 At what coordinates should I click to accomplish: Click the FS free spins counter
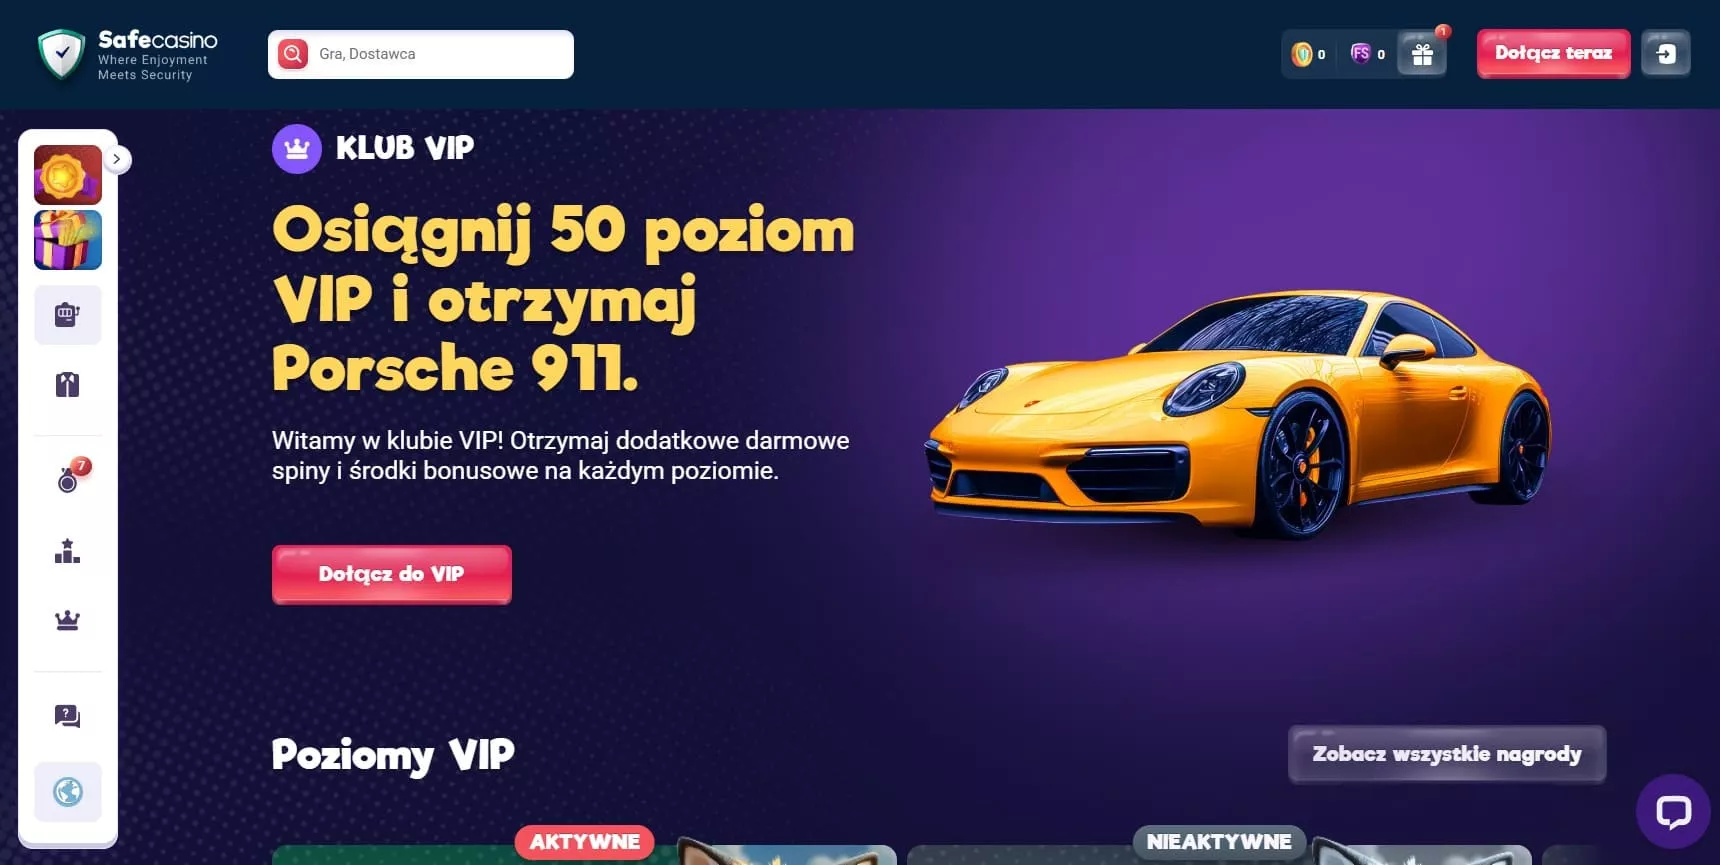pyautogui.click(x=1367, y=54)
